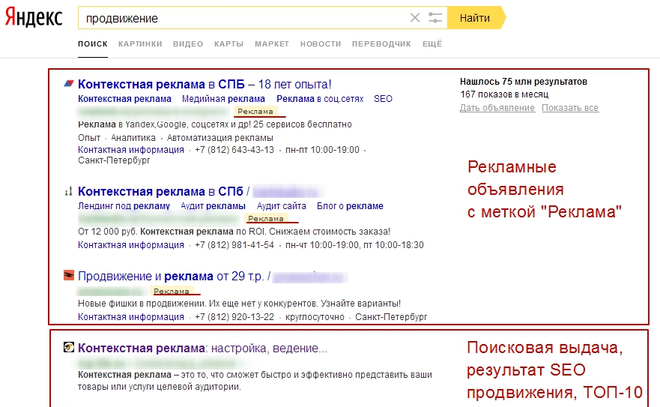660x407 pixels.
Task: Select phone number +7 (812) 920-13-22
Action: (234, 317)
